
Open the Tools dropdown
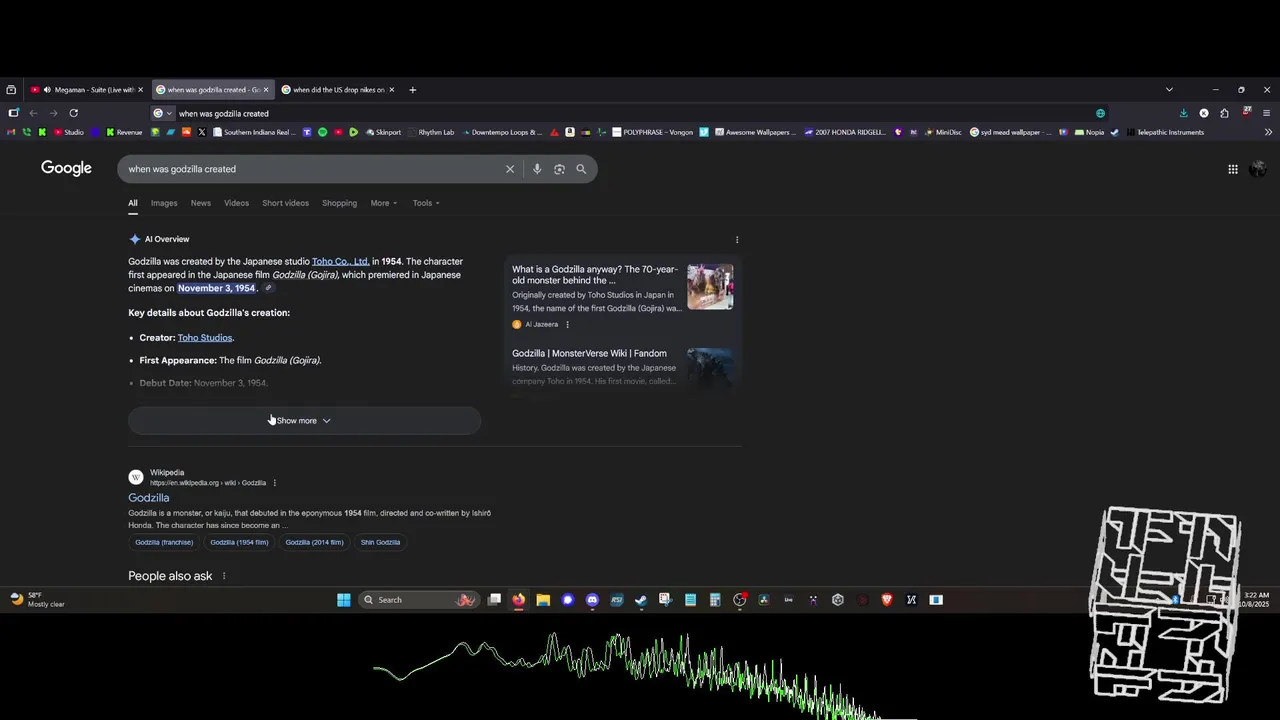[426, 203]
